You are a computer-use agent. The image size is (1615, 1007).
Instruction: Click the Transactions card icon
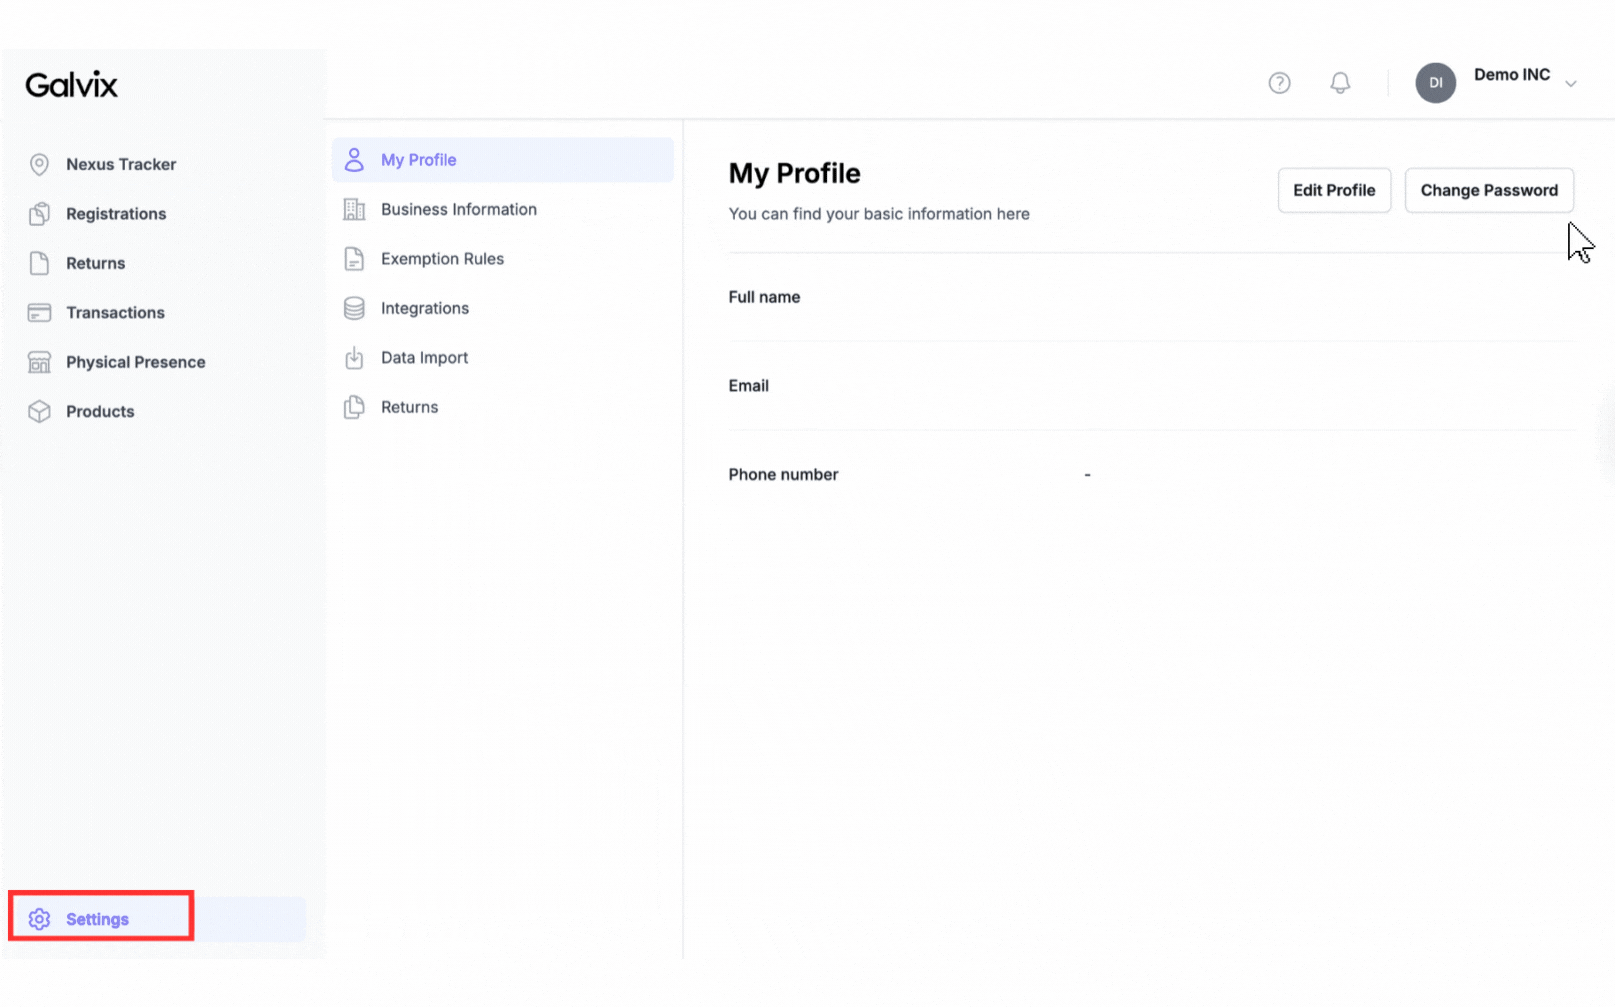(39, 313)
